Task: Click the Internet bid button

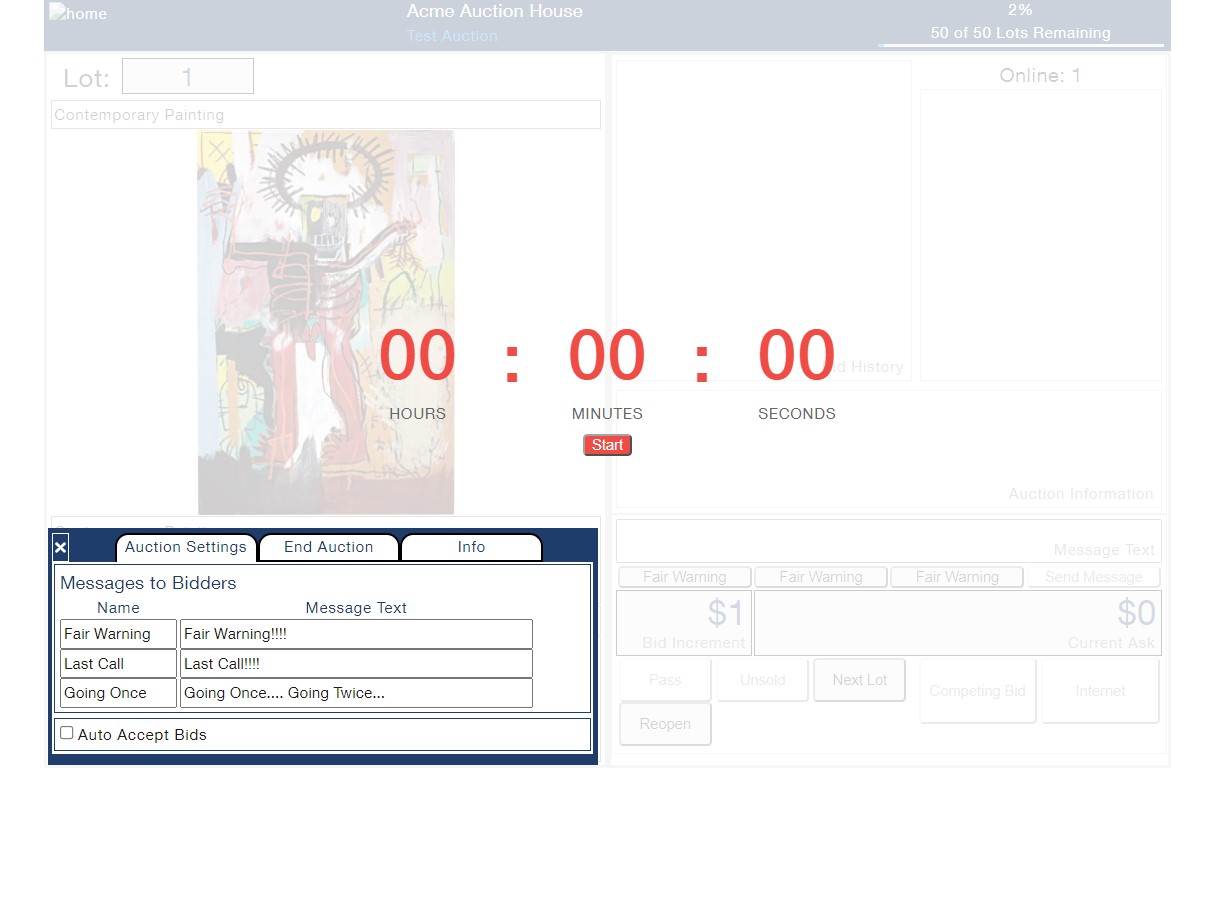Action: pos(1100,691)
